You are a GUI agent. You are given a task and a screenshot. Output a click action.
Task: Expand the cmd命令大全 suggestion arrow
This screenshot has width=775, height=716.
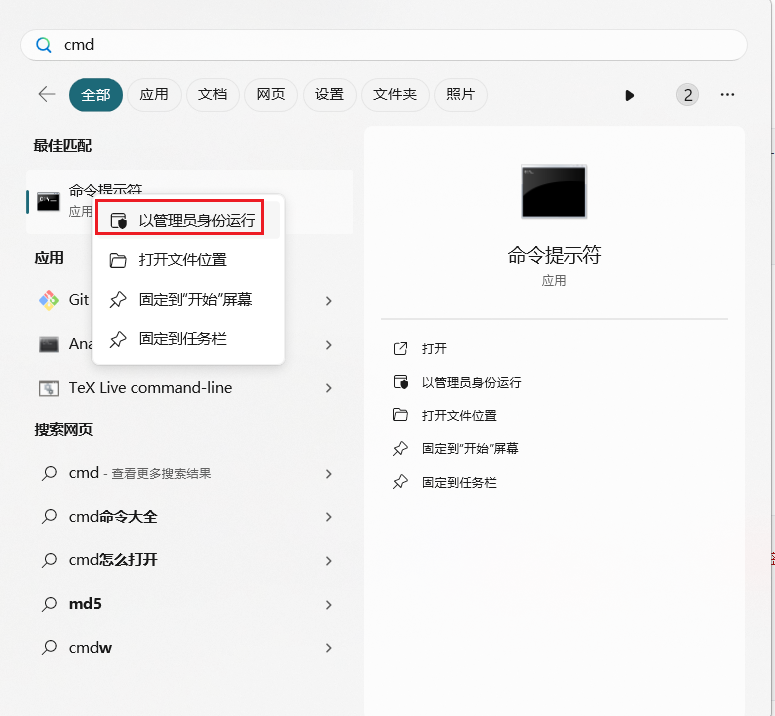[x=328, y=517]
